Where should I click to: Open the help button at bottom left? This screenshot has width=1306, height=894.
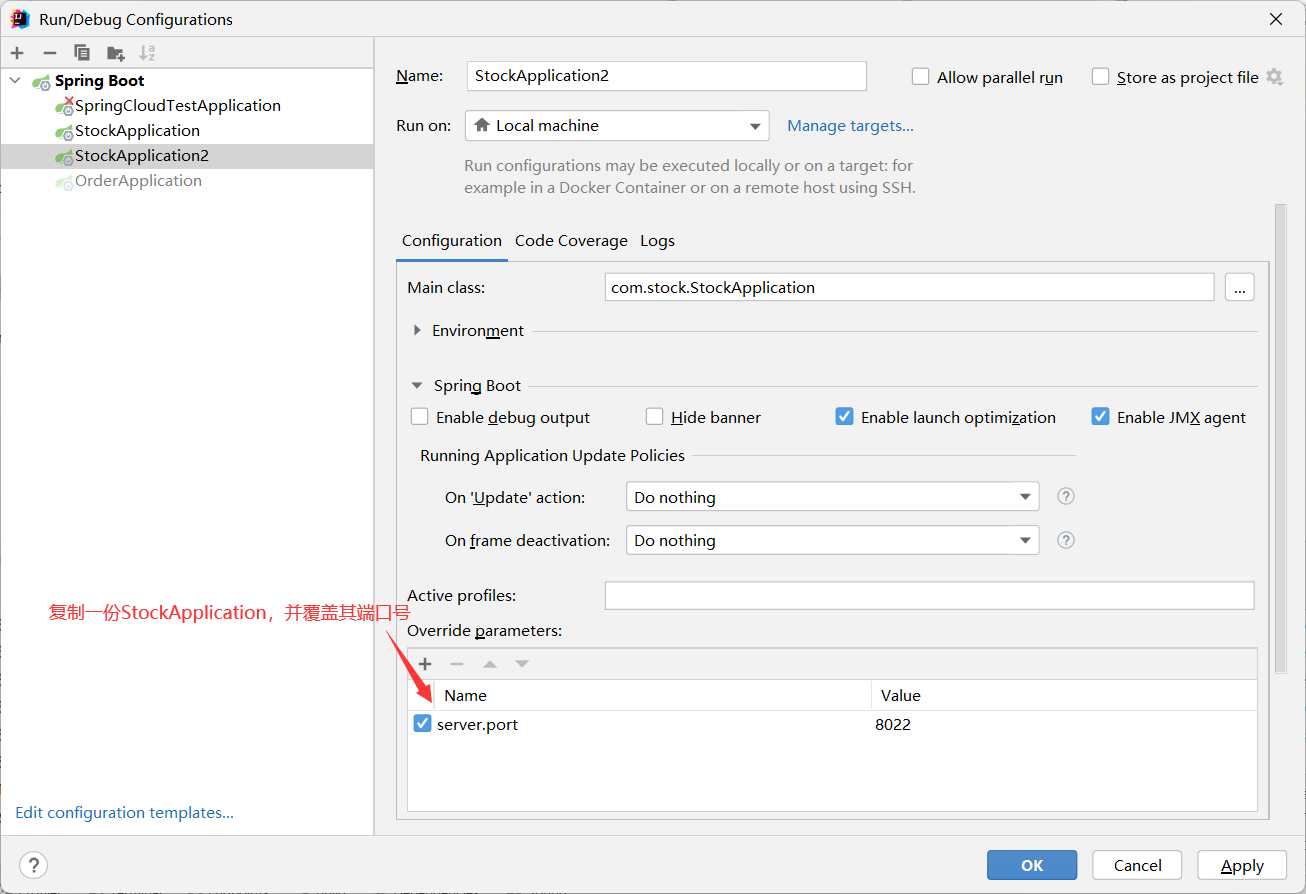34,866
